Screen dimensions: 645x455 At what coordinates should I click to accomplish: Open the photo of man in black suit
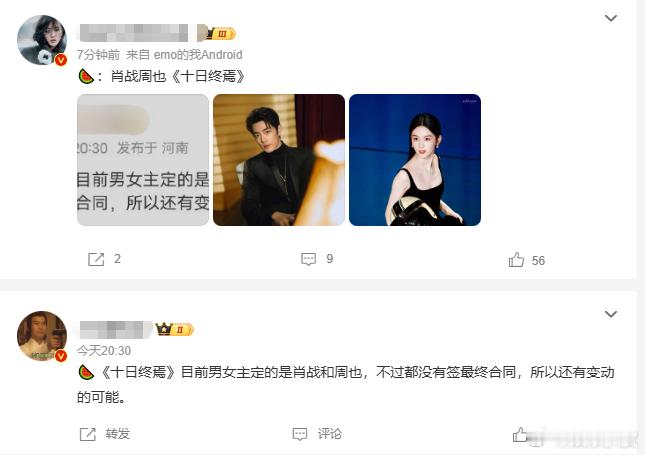tap(279, 160)
